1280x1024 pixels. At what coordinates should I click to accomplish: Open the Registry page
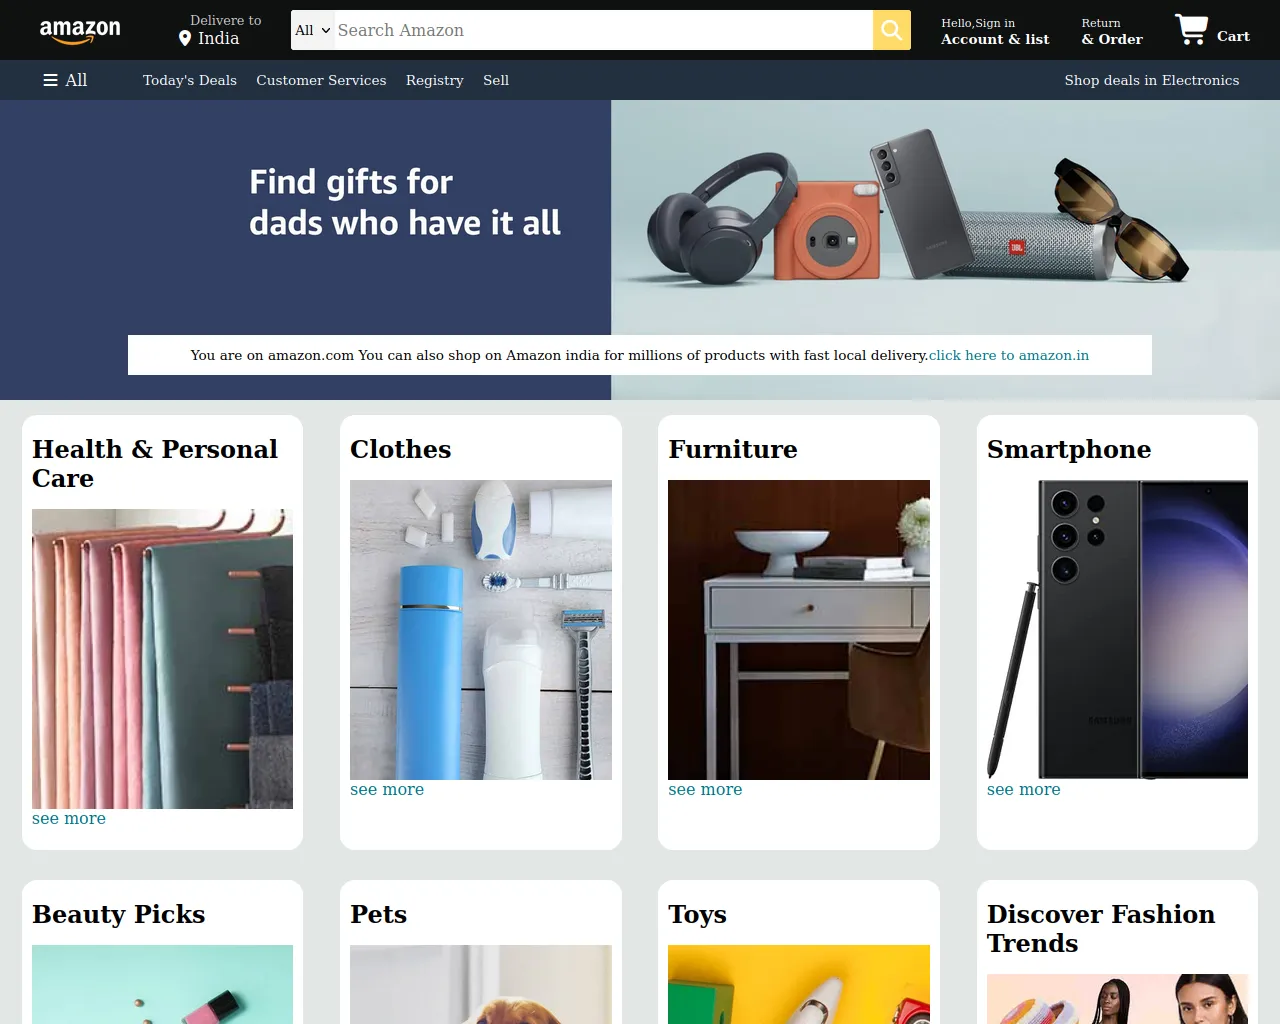coord(435,80)
